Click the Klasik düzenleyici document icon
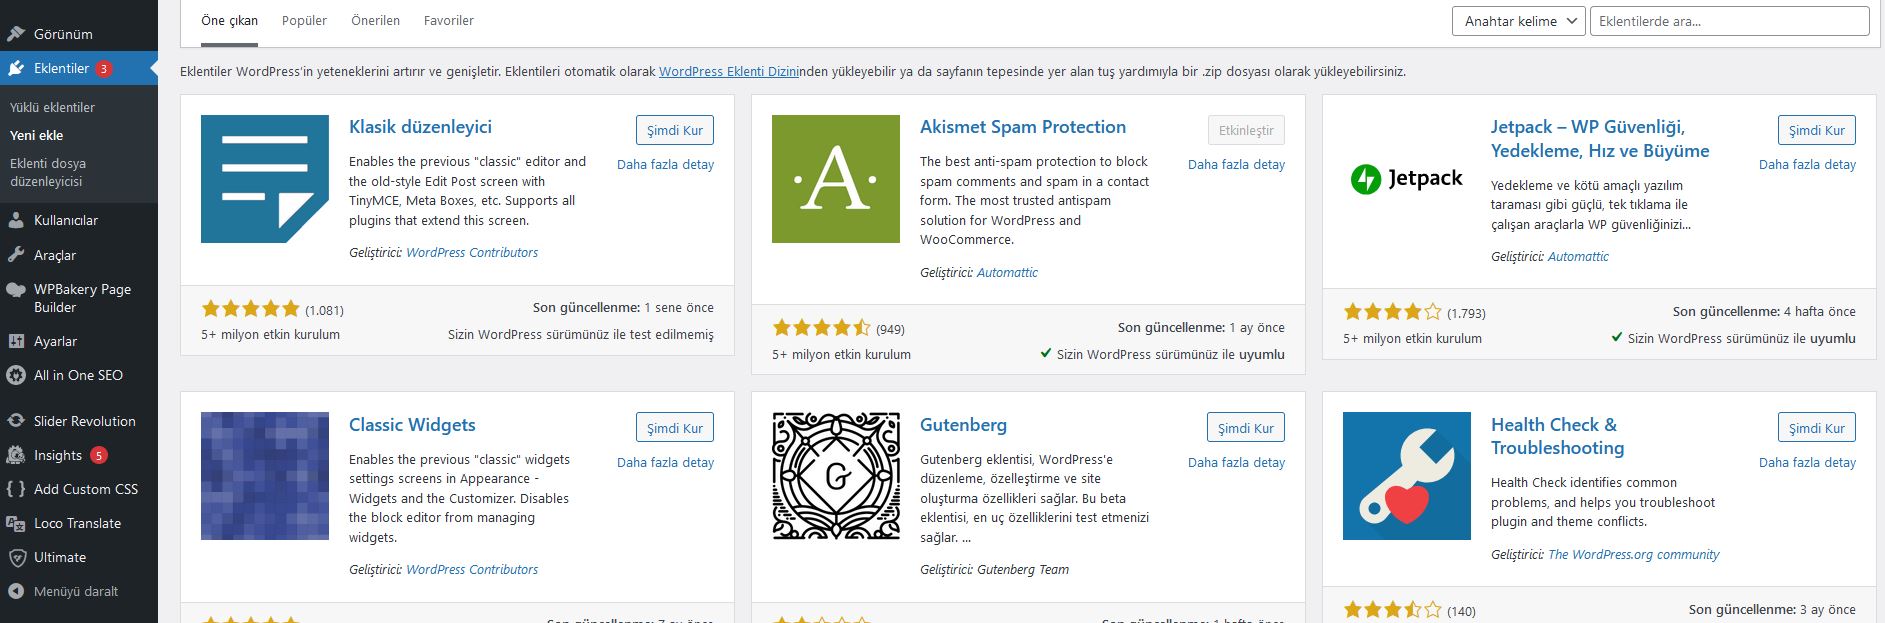 pyautogui.click(x=264, y=179)
